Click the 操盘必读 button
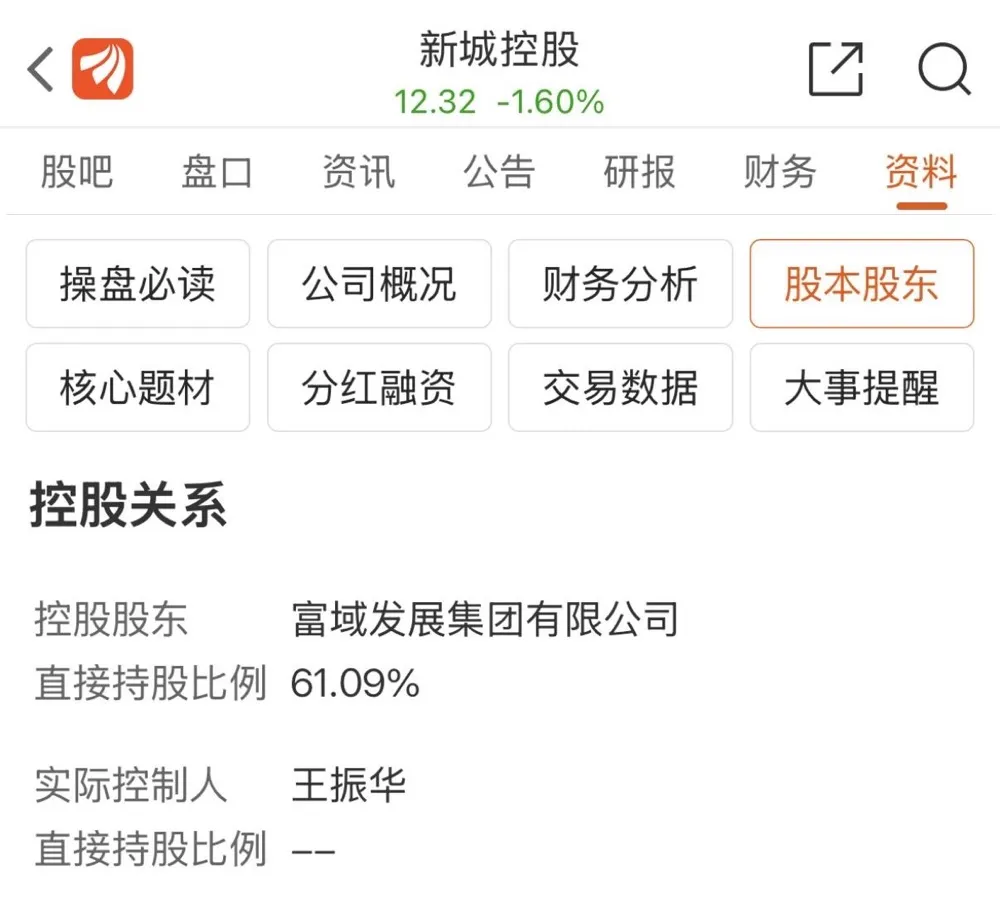The height and width of the screenshot is (904, 1000). (x=138, y=284)
